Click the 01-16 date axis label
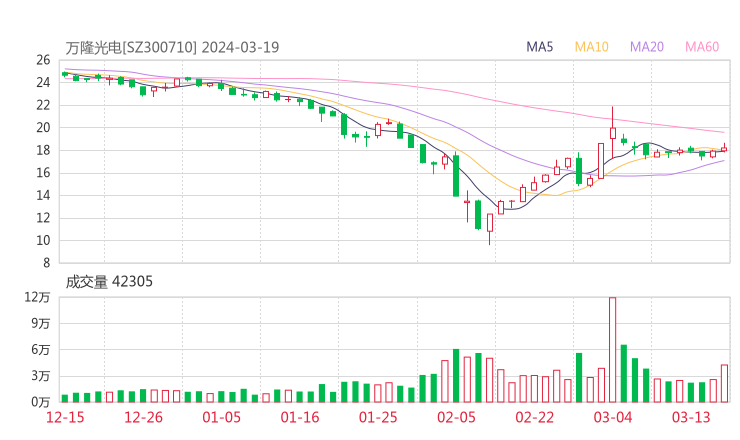Viewport: 740px width, 440px height. [x=300, y=417]
